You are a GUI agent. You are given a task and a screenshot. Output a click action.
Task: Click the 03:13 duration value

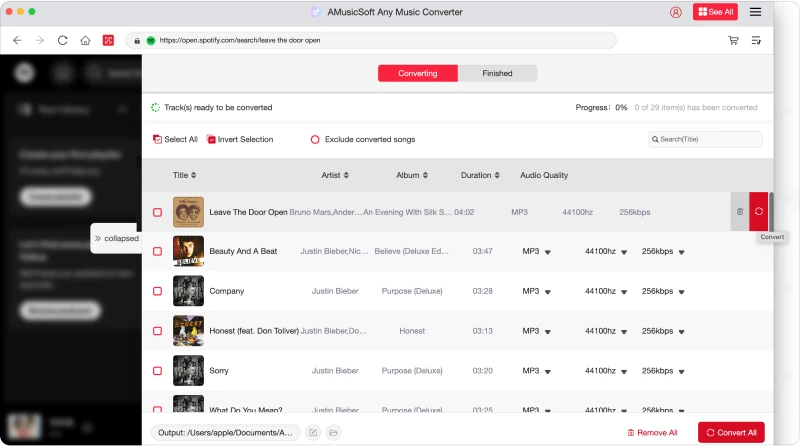coord(483,331)
